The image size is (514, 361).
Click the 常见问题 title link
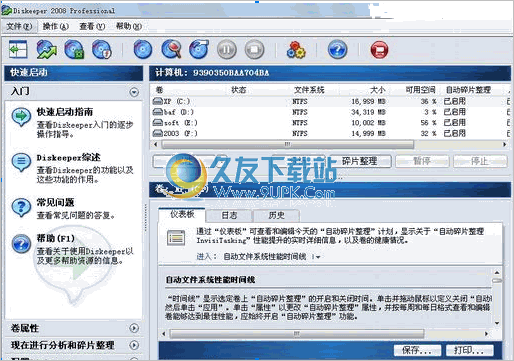pyautogui.click(x=55, y=202)
